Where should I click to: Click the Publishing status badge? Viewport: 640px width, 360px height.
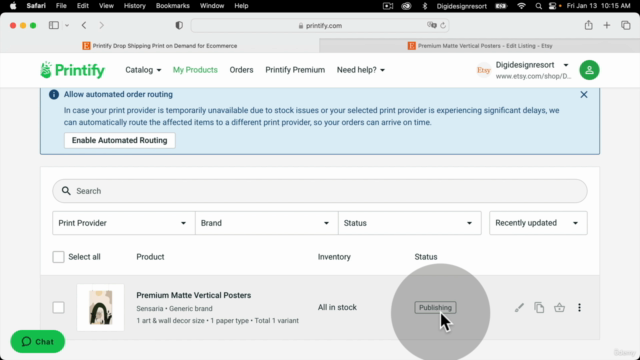435,307
